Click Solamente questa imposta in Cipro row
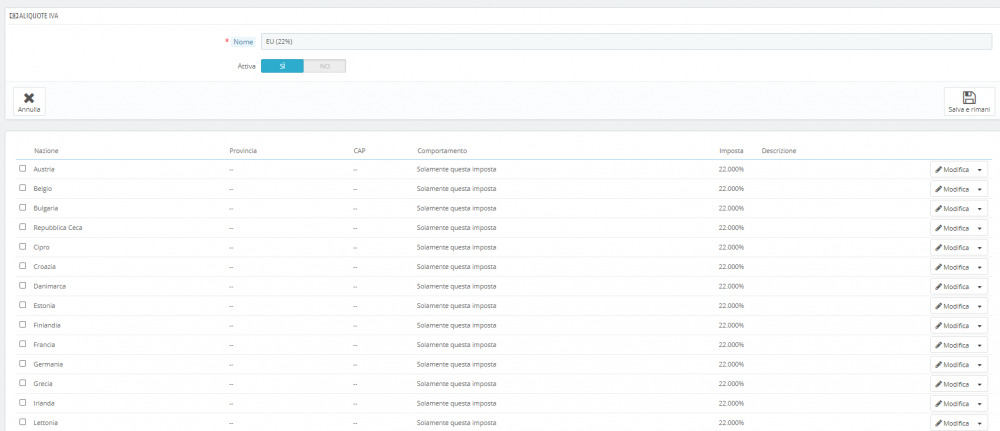 (x=457, y=247)
